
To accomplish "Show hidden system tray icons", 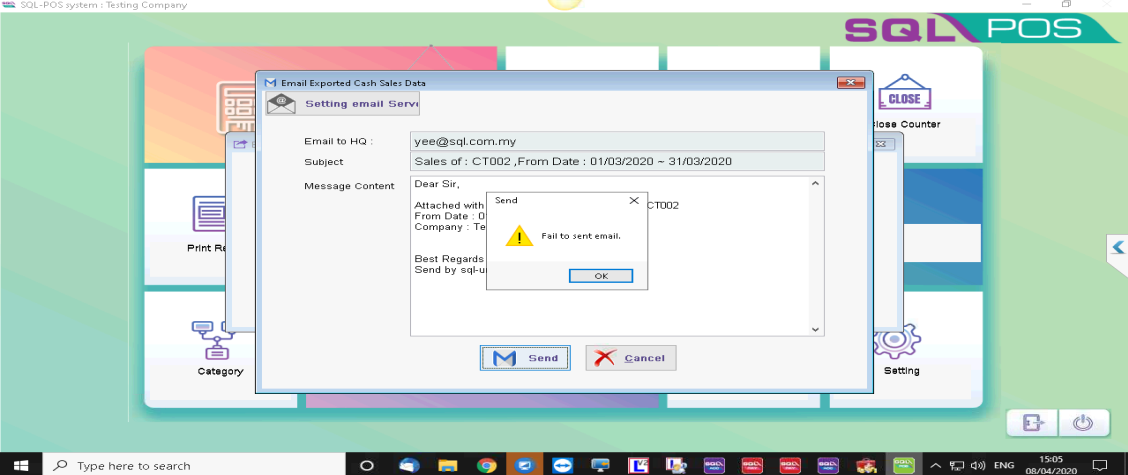I will [935, 465].
